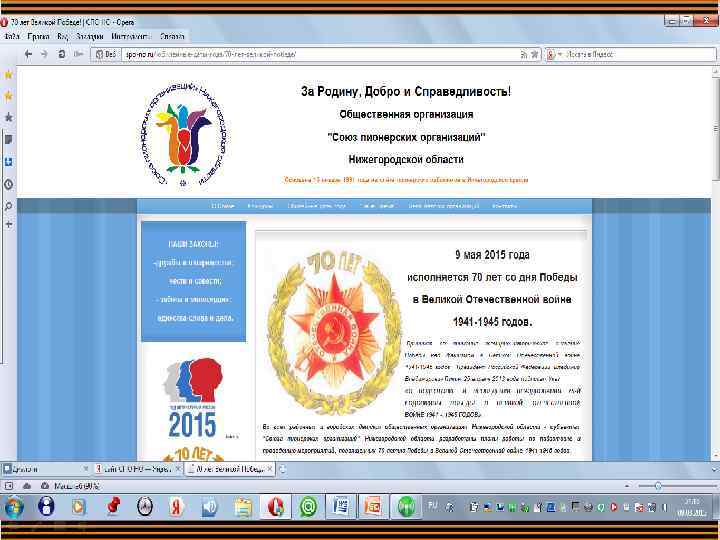Open the media player taskbar icon
The height and width of the screenshot is (540, 720).
[x=78, y=507]
